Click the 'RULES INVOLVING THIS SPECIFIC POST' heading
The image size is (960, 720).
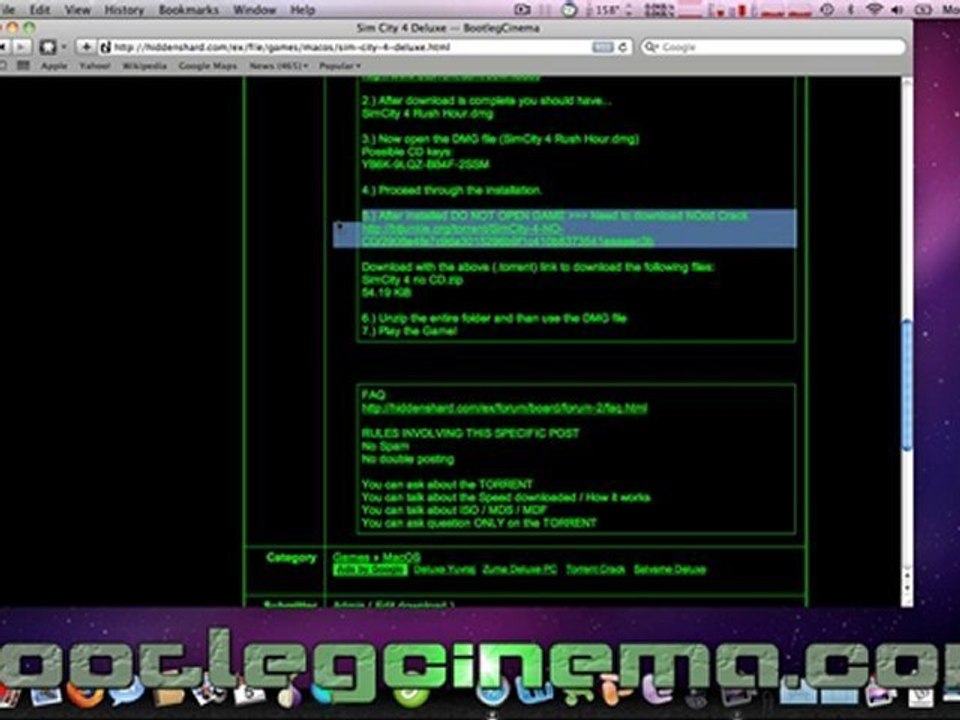(470, 433)
